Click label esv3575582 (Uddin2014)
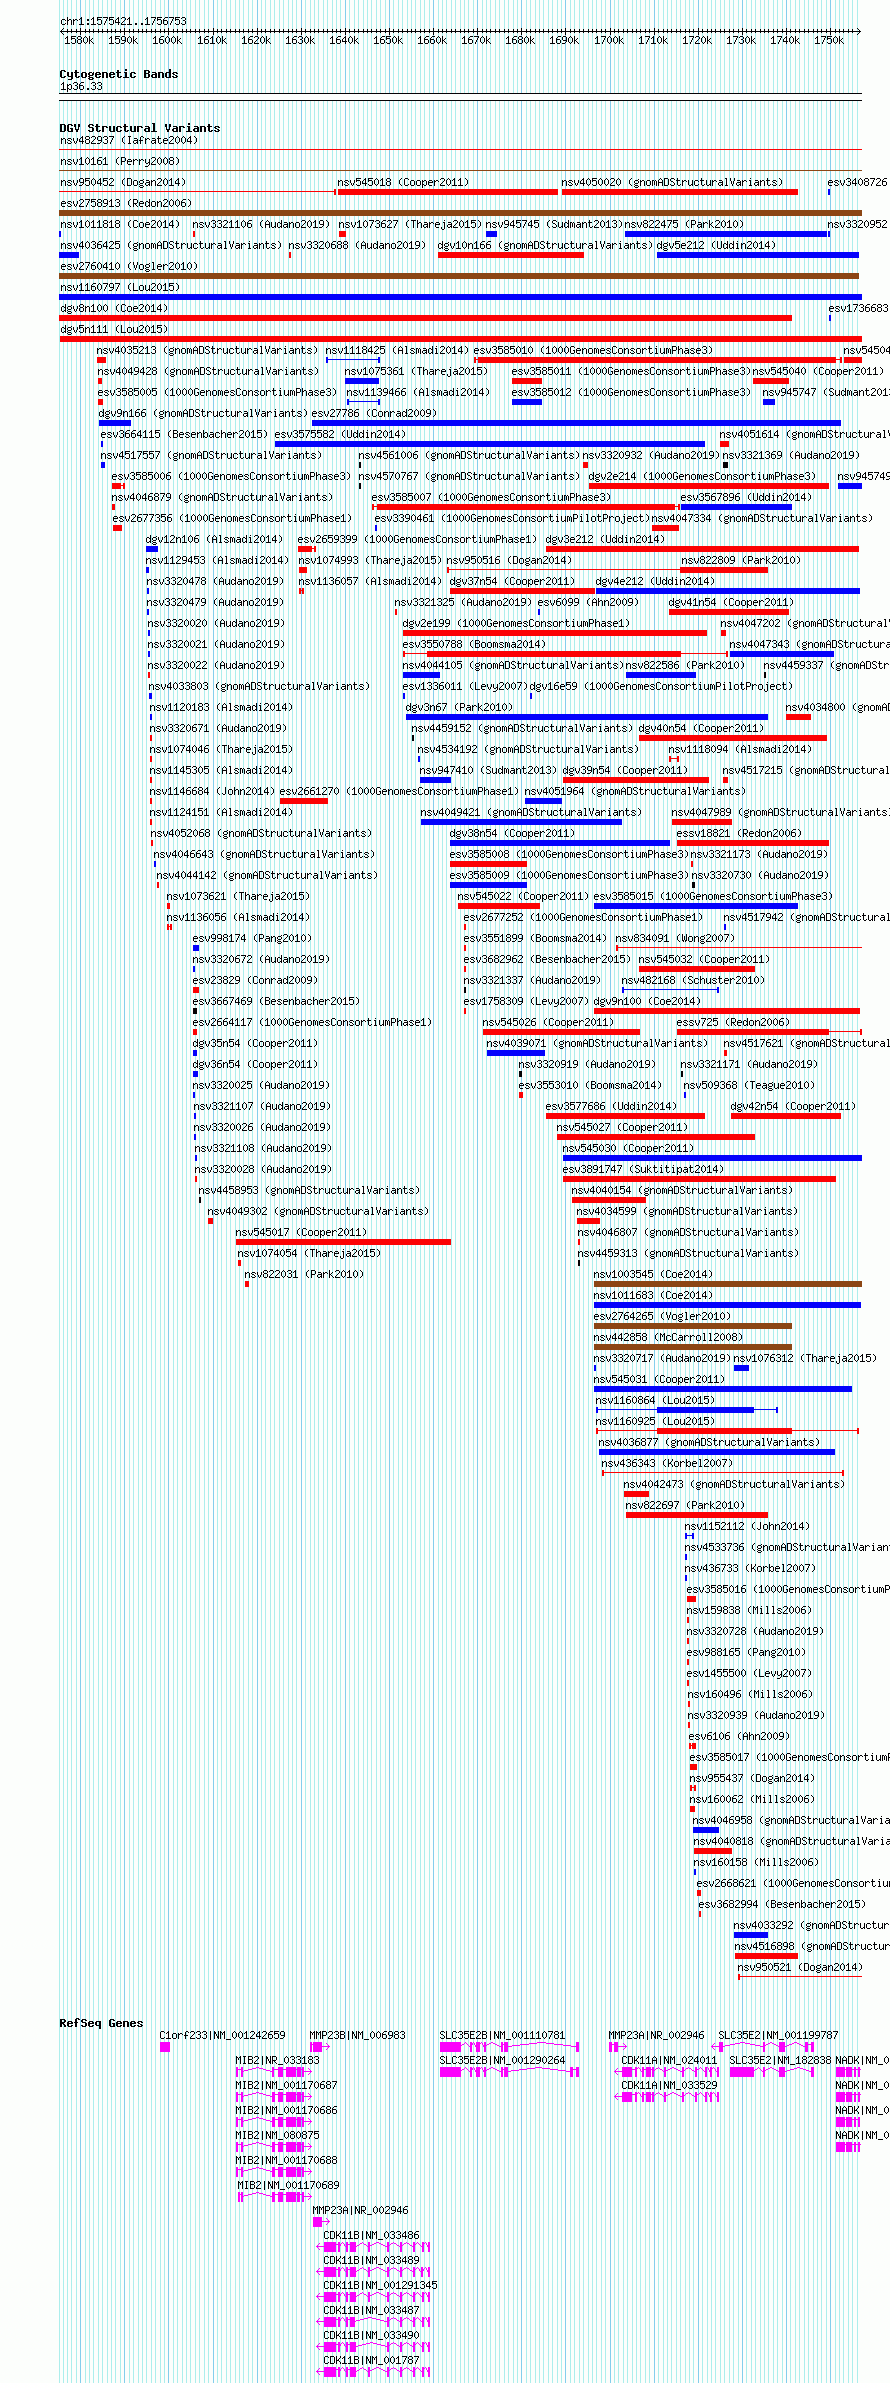This screenshot has width=890, height=2383. point(340,435)
